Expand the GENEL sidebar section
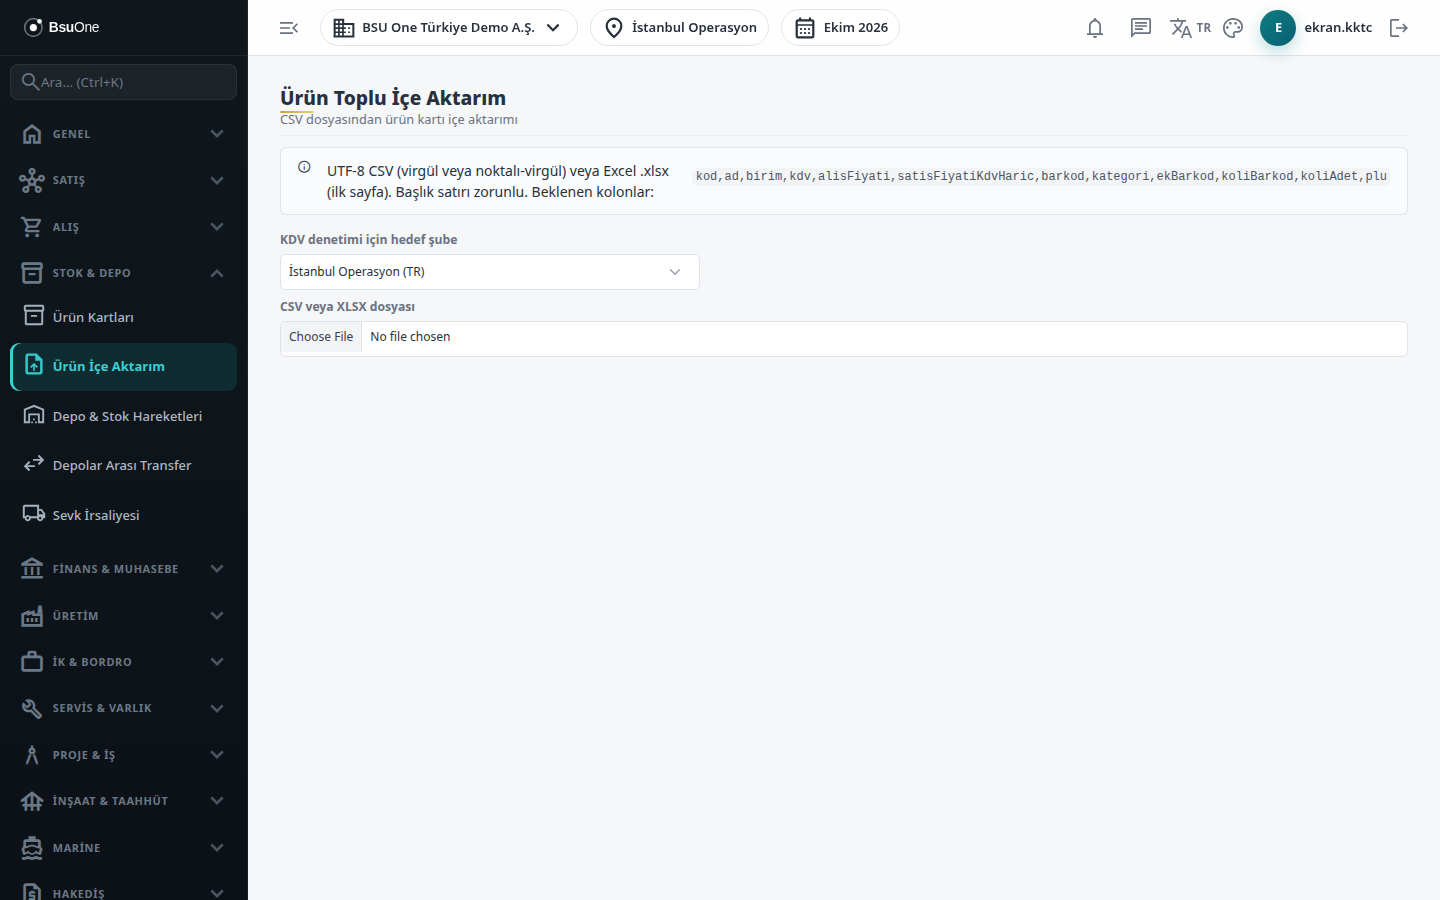Image resolution: width=1440 pixels, height=900 pixels. 123,134
